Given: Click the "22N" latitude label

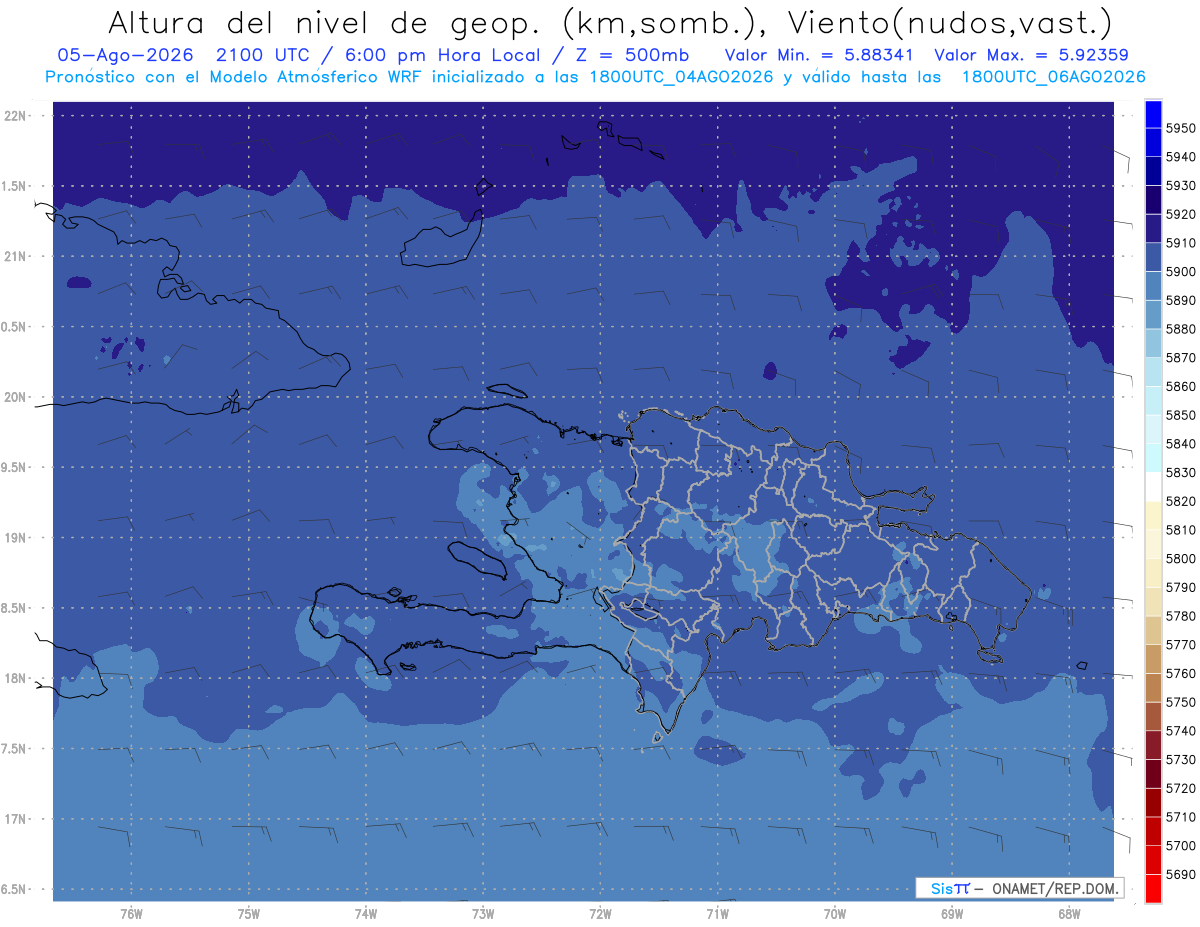Looking at the screenshot, I should (15, 115).
